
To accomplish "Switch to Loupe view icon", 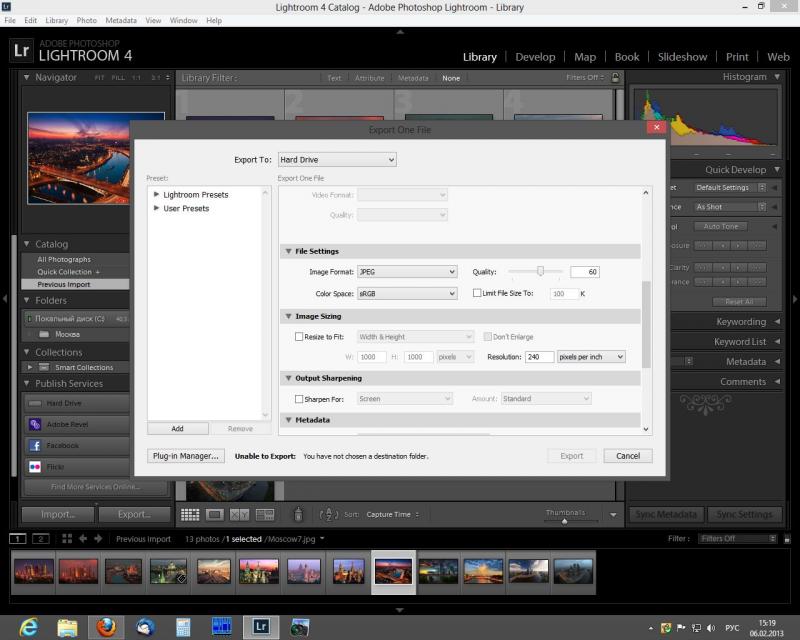I will pyautogui.click(x=215, y=514).
